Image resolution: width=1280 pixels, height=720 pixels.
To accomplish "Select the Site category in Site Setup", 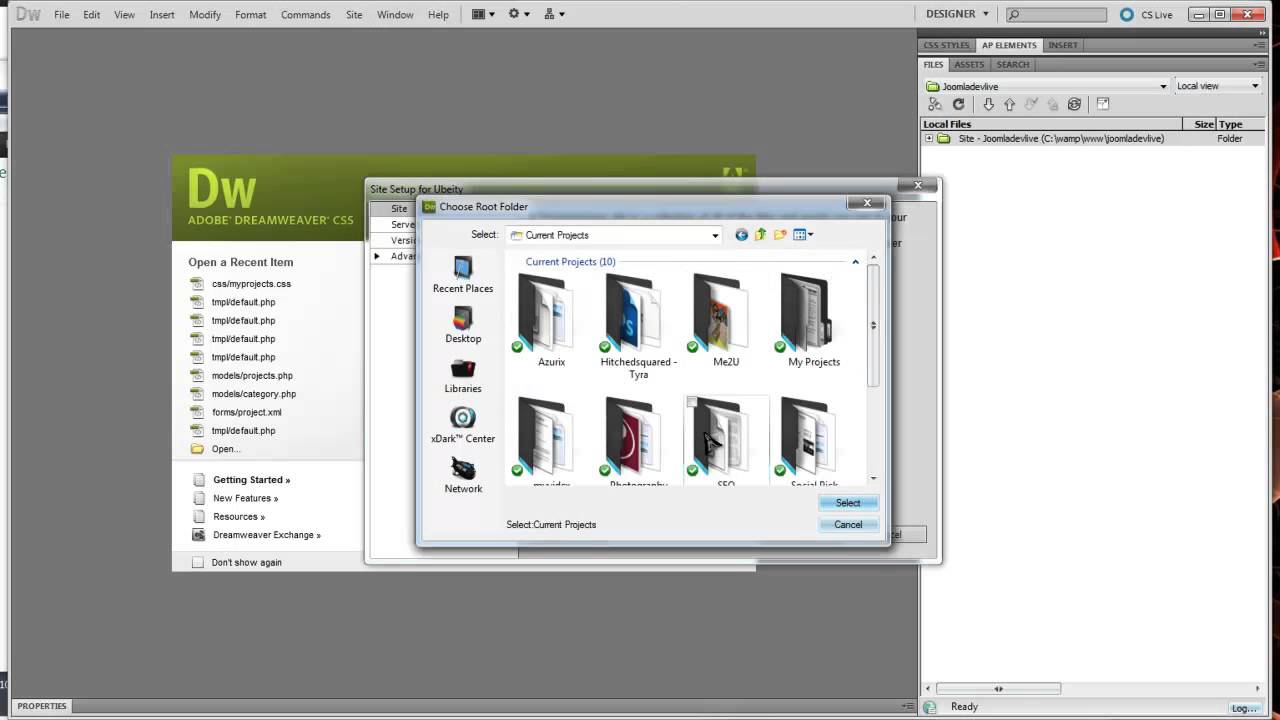I will point(399,209).
